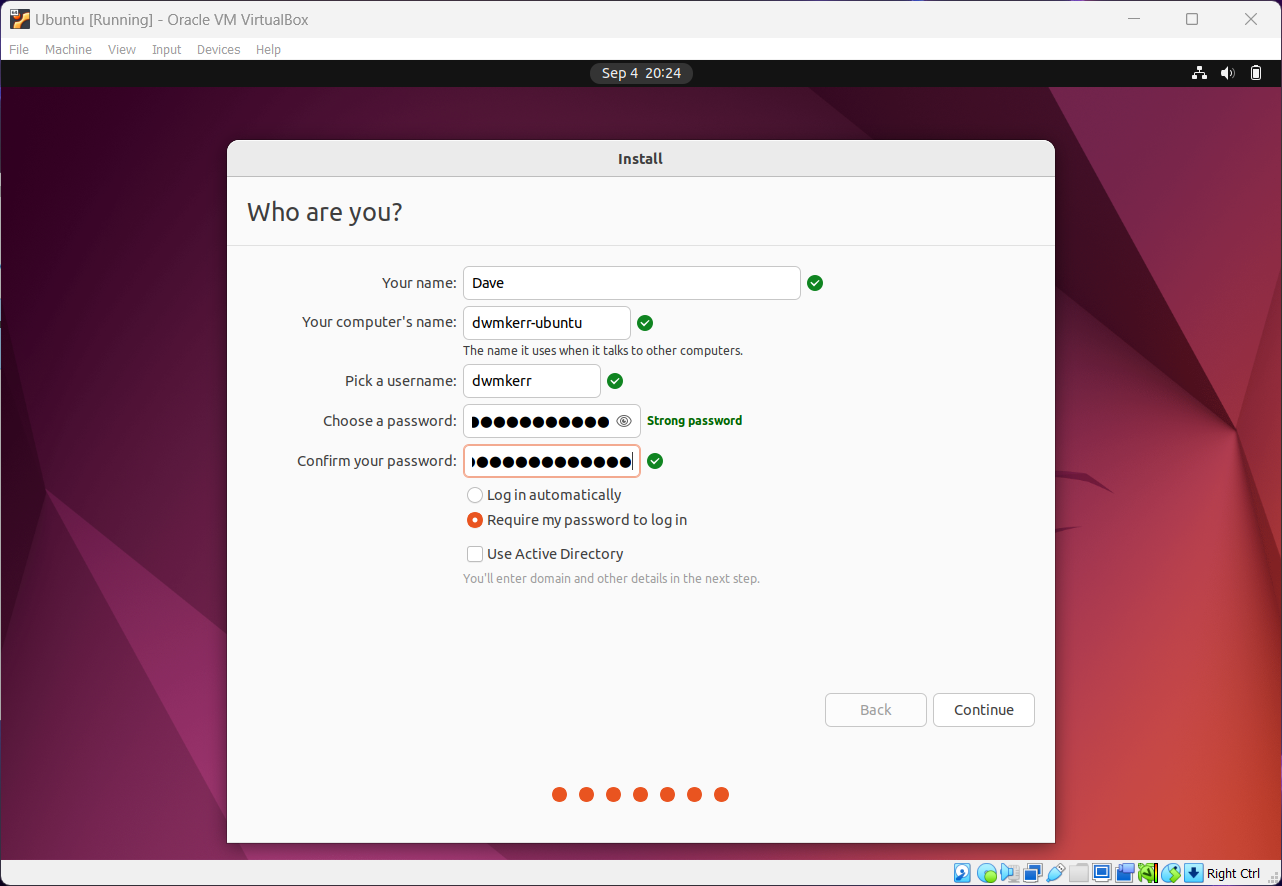Open the Sep 4 clock calendar

[640, 72]
